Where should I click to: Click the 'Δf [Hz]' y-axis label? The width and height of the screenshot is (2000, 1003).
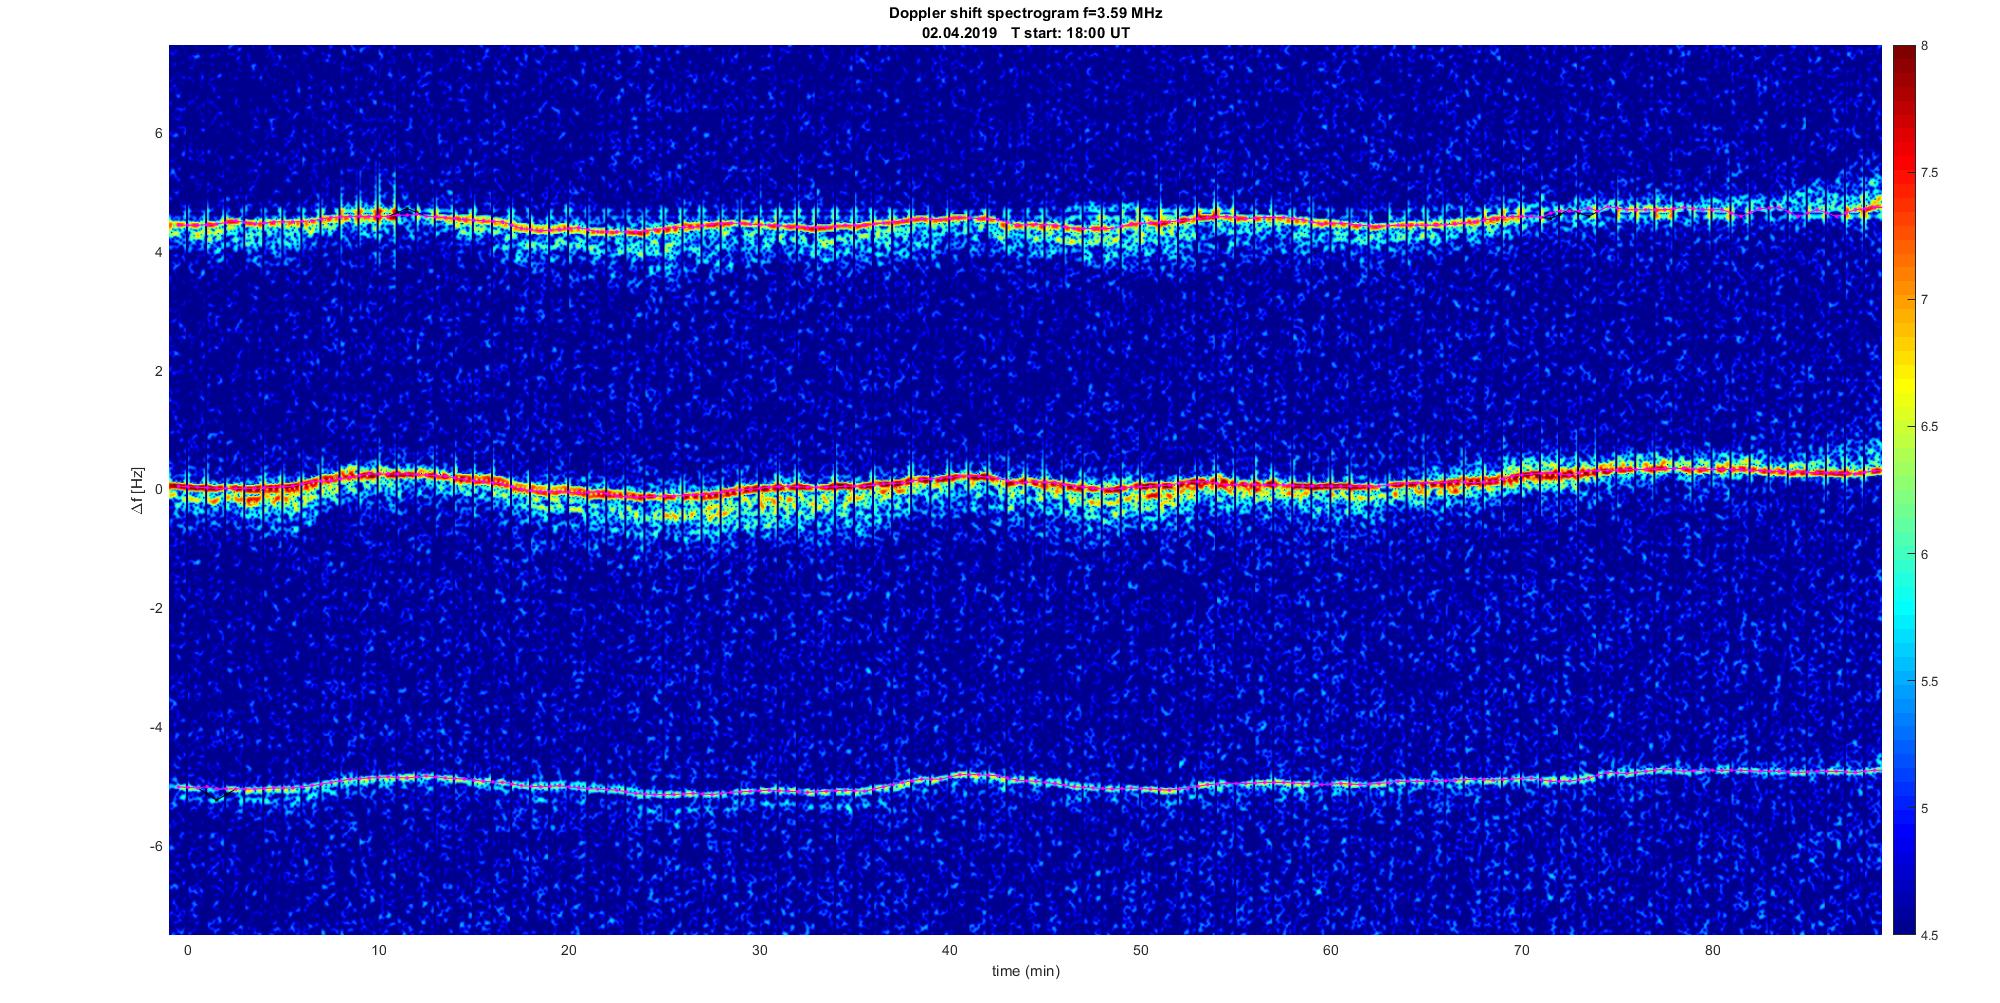[x=138, y=490]
